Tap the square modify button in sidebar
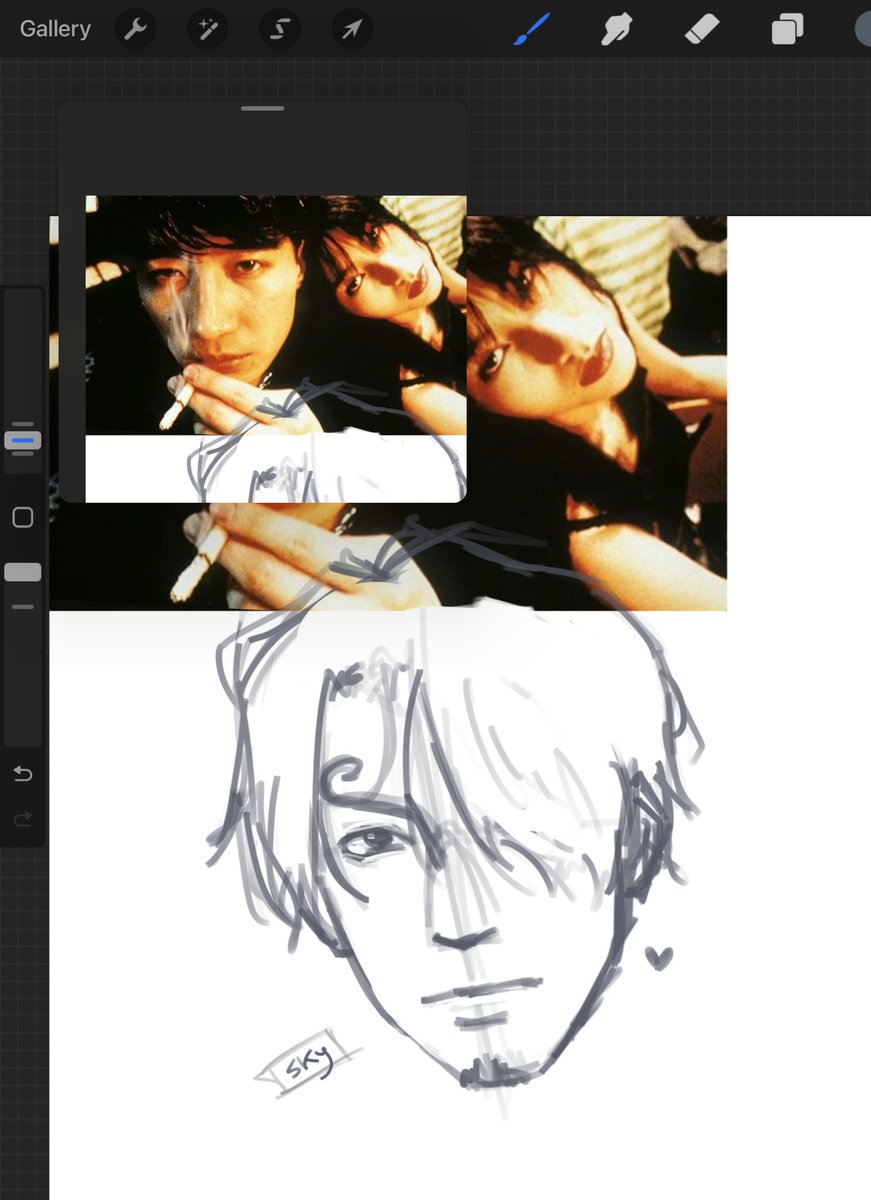Image resolution: width=871 pixels, height=1200 pixels. point(23,517)
